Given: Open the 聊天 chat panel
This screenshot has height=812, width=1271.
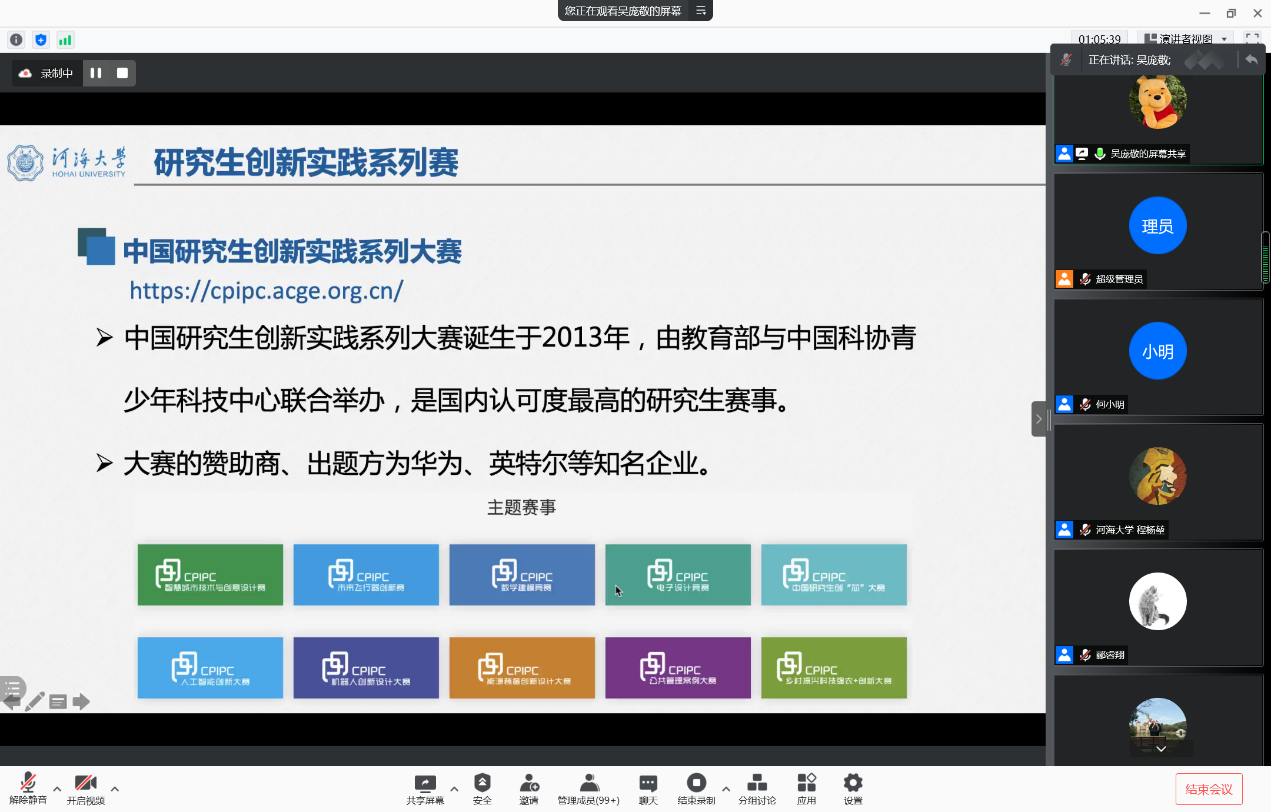Looking at the screenshot, I should pyautogui.click(x=648, y=787).
